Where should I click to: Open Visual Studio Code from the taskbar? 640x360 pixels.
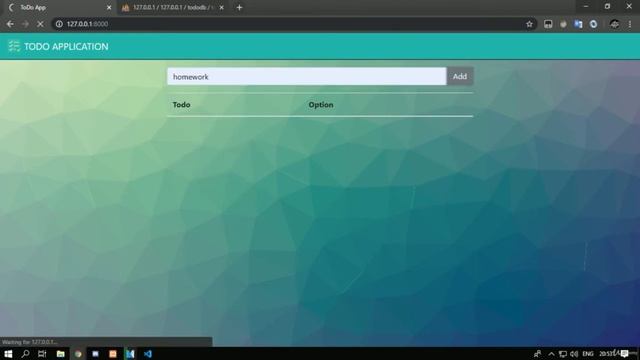pos(148,354)
